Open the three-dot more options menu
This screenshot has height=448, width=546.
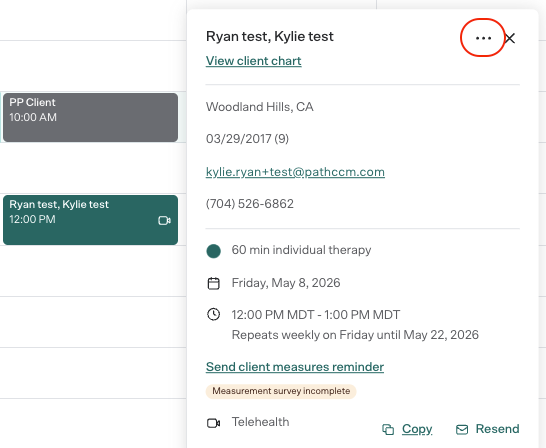[x=483, y=38]
